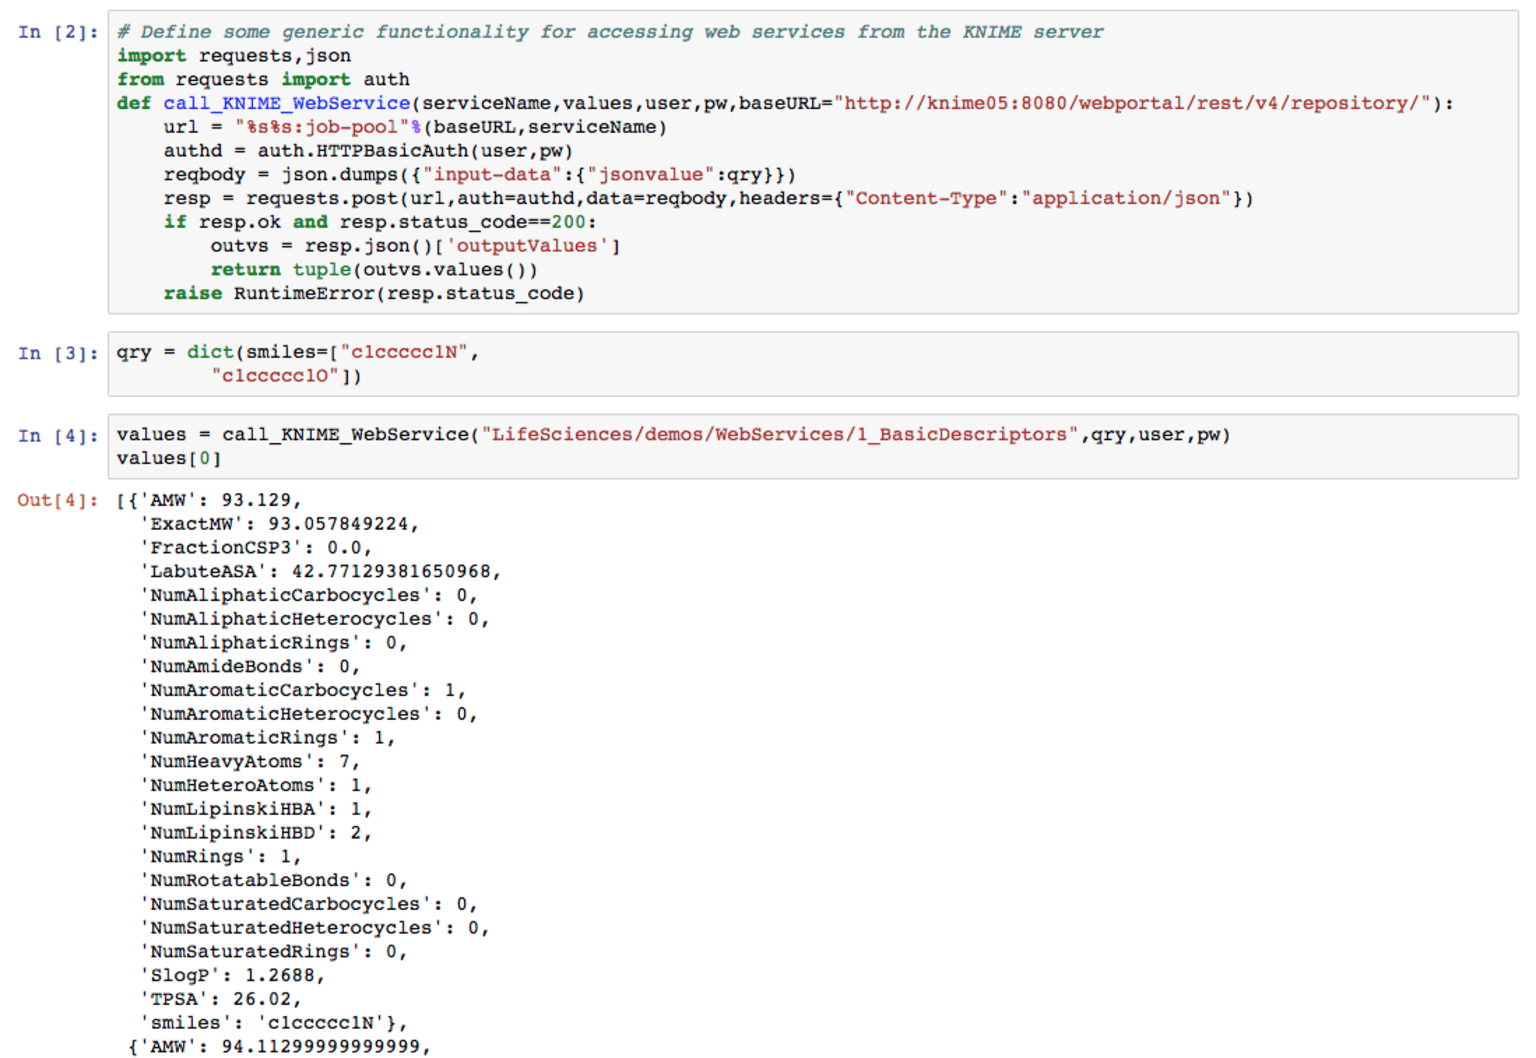Click the 'from requests import auth' line
This screenshot has height=1058, width=1536.
pos(263,80)
